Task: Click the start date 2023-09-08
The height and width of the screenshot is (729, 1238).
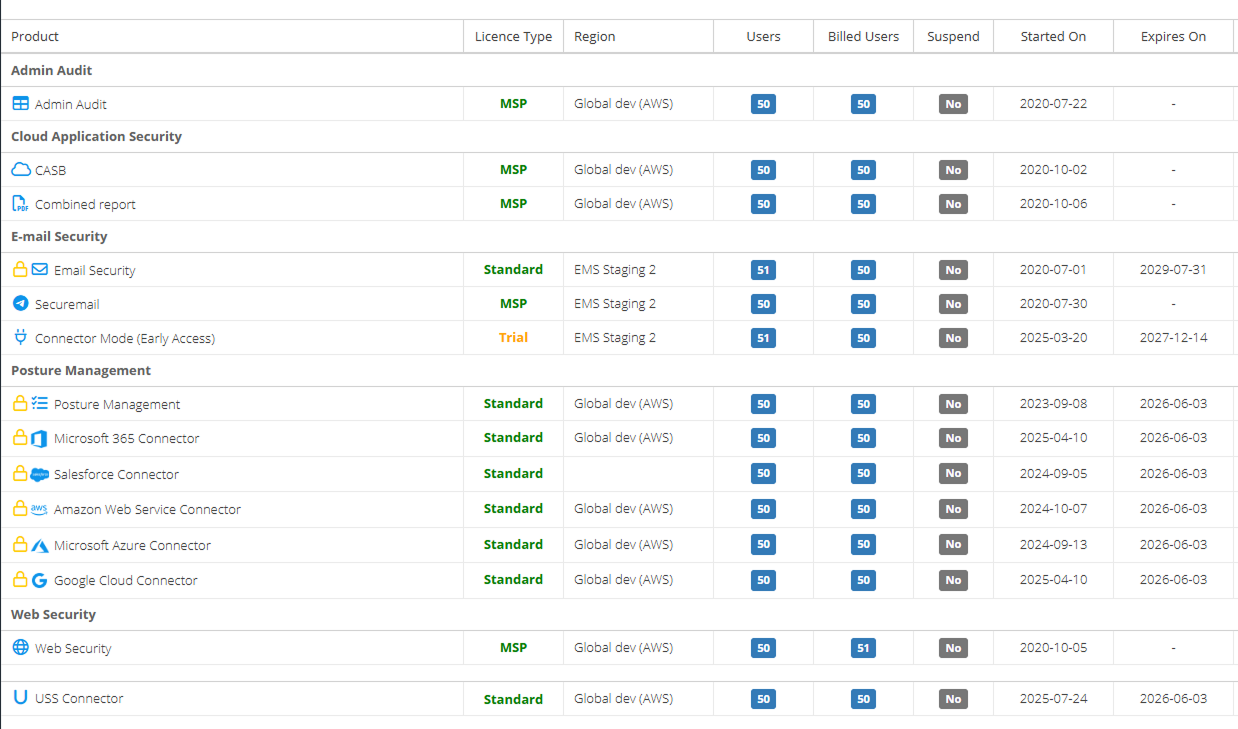Action: click(x=1053, y=404)
